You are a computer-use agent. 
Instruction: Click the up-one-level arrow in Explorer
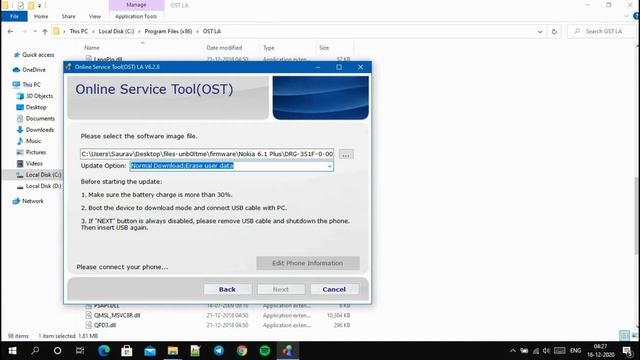[x=45, y=31]
